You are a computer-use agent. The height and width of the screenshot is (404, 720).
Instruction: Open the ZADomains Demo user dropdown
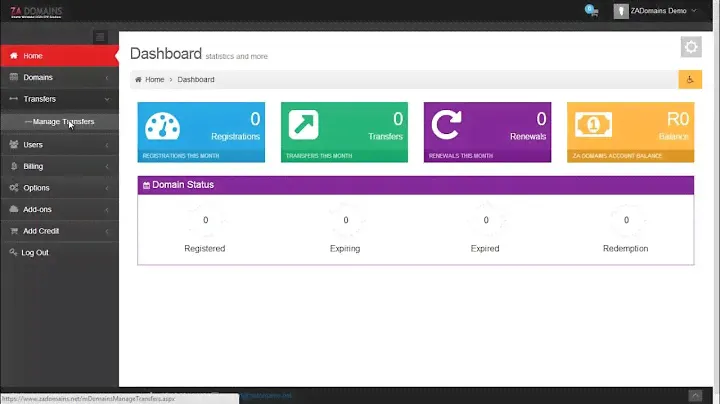tap(657, 11)
